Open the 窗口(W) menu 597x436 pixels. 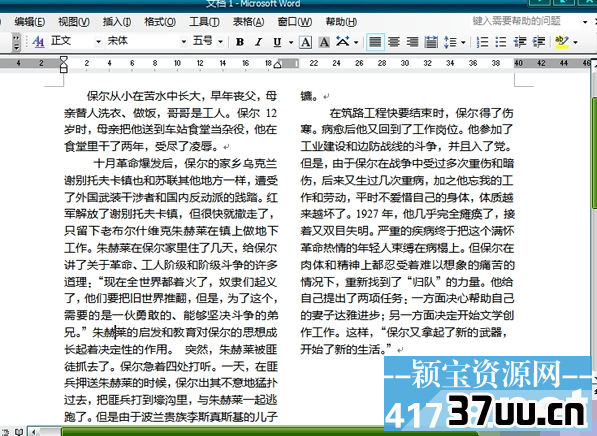pyautogui.click(x=295, y=22)
